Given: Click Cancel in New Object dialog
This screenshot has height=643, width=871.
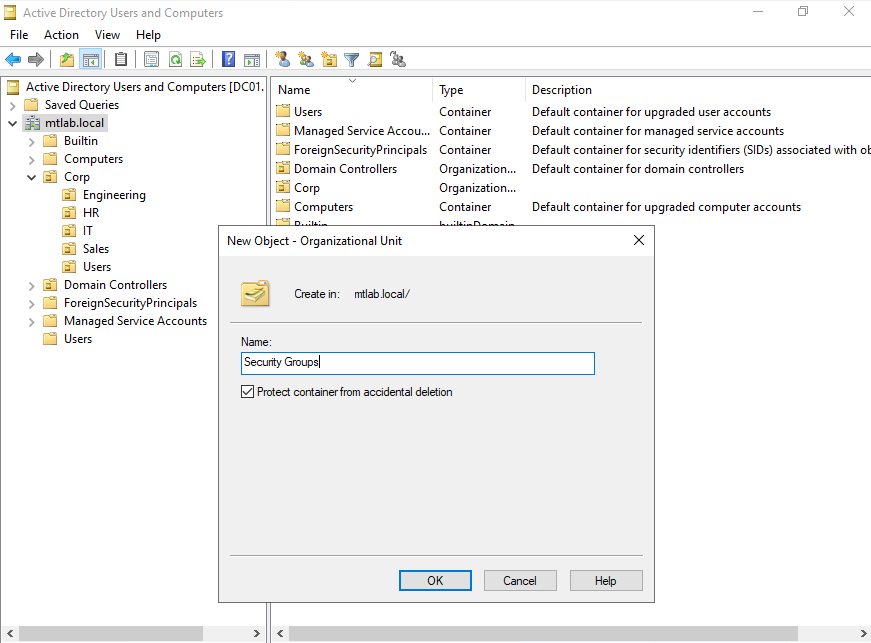Looking at the screenshot, I should 520,580.
